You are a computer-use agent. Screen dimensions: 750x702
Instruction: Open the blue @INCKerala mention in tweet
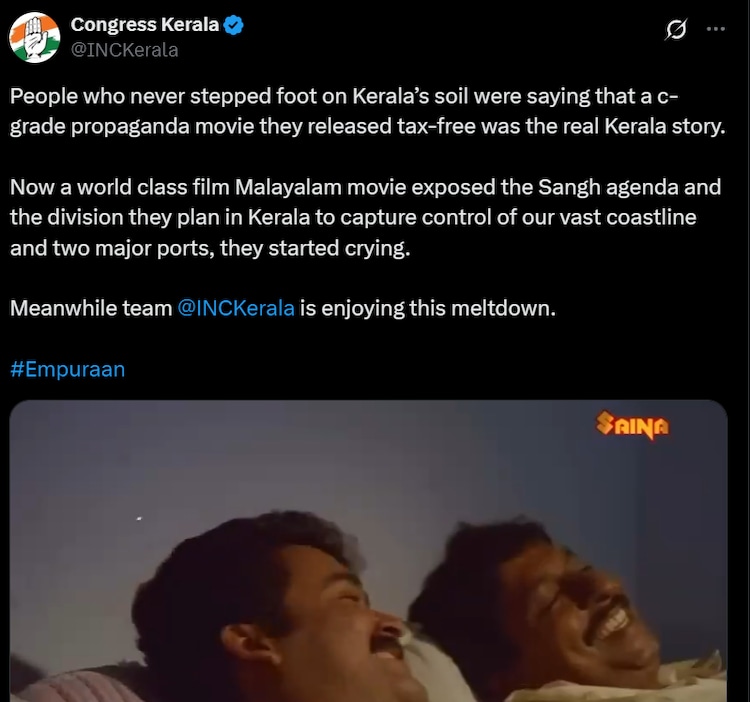pyautogui.click(x=236, y=308)
